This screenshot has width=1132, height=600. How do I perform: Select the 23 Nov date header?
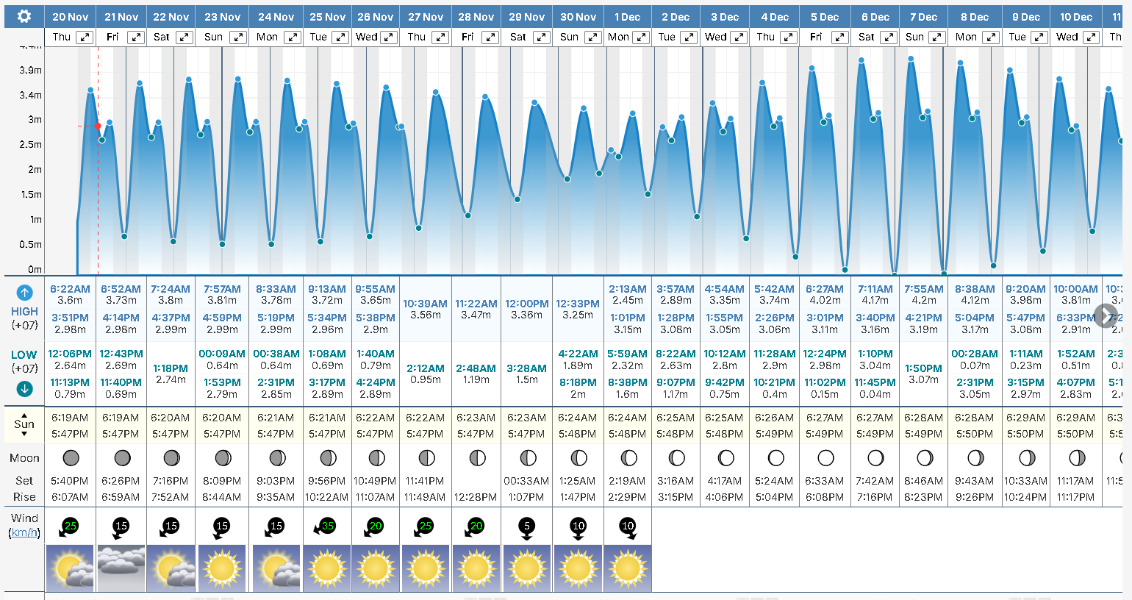(x=222, y=17)
